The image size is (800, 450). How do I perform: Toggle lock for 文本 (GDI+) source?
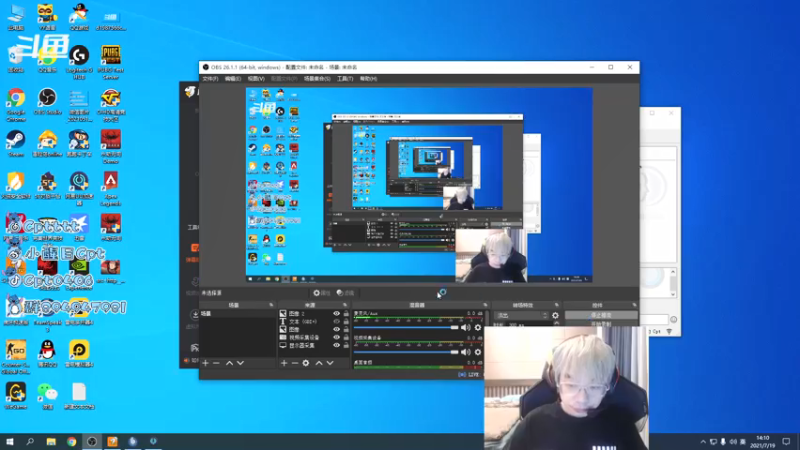[x=346, y=322]
